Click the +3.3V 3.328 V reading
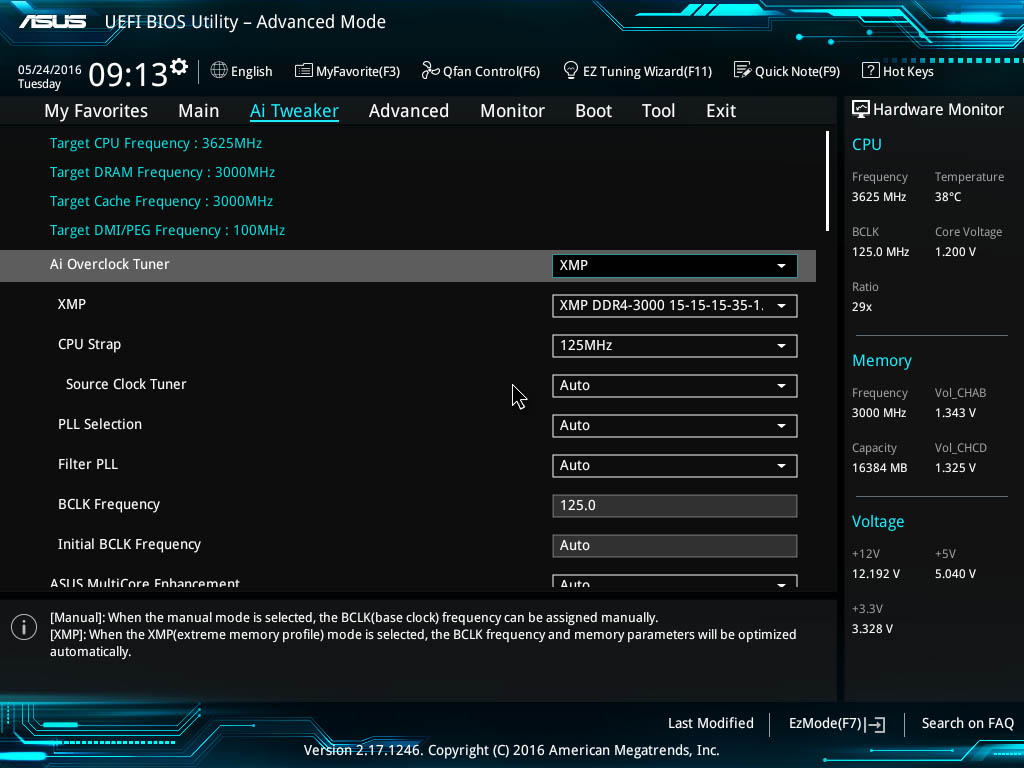Viewport: 1024px width, 768px height. pos(872,628)
